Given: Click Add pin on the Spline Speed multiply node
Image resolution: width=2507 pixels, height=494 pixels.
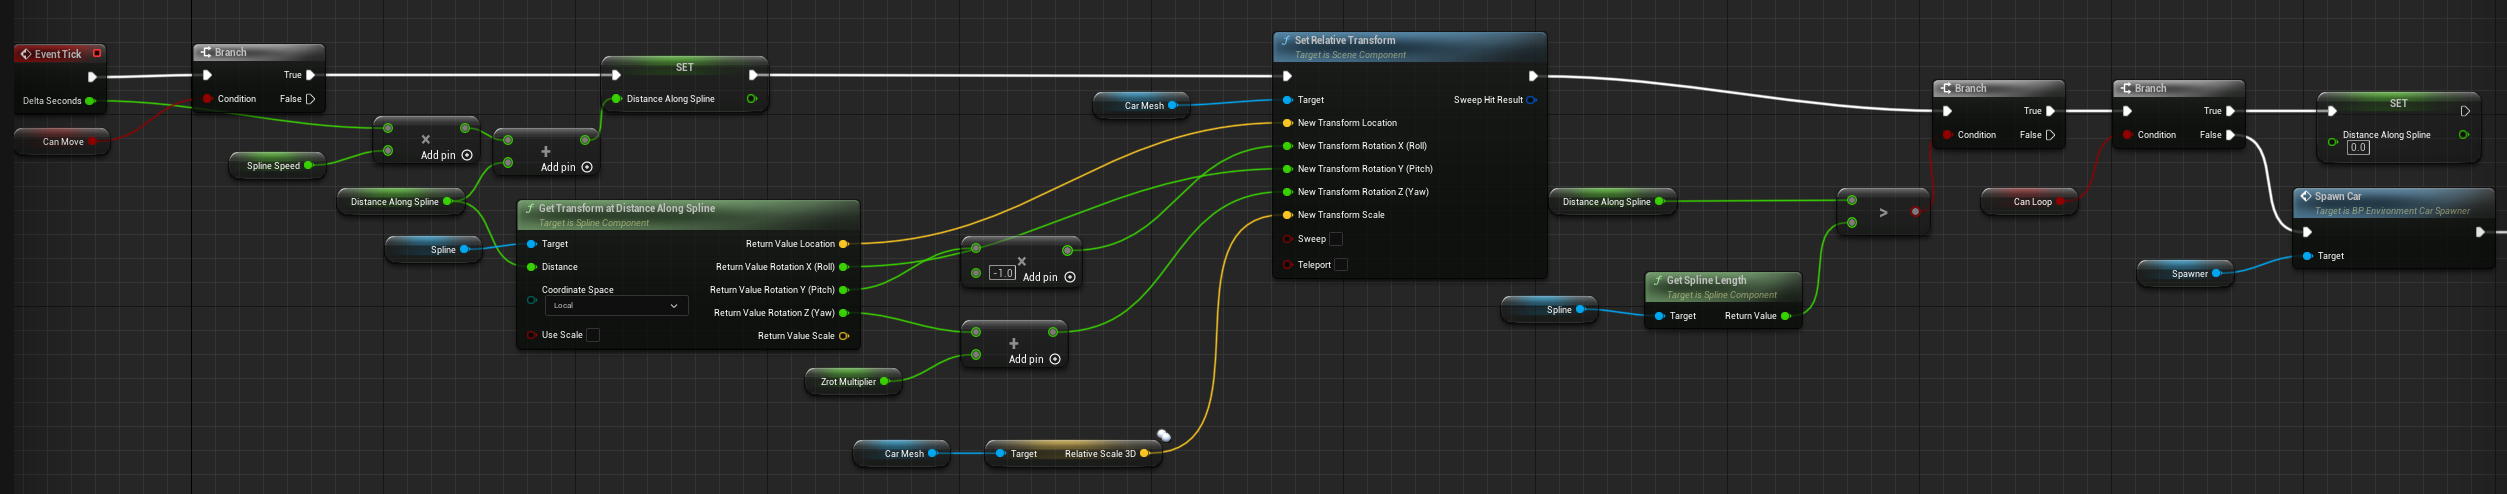Looking at the screenshot, I should pos(466,155).
